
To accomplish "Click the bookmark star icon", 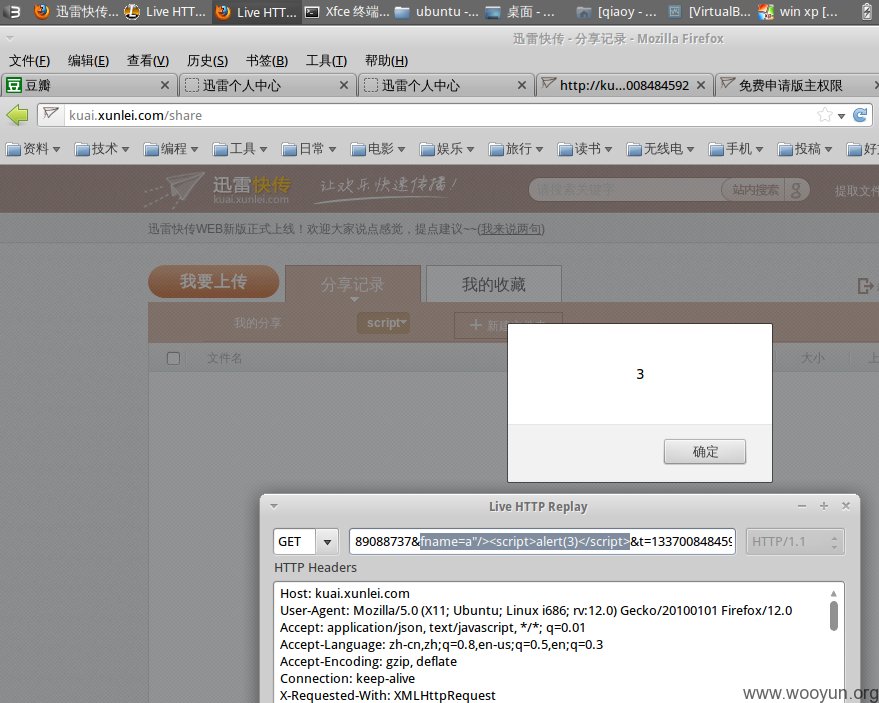I will click(x=825, y=115).
